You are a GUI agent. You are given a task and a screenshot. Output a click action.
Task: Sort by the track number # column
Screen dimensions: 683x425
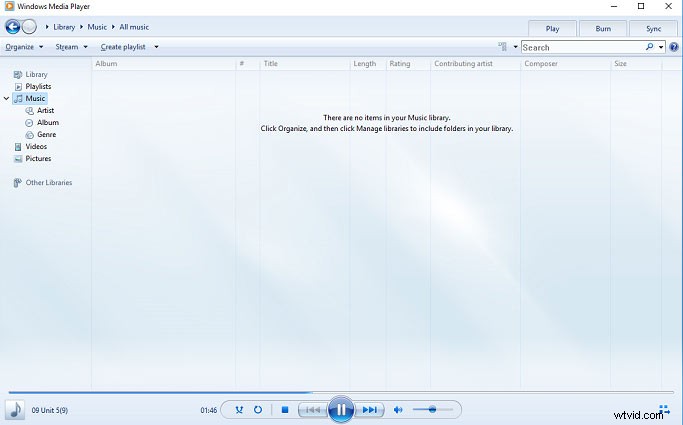tap(247, 64)
